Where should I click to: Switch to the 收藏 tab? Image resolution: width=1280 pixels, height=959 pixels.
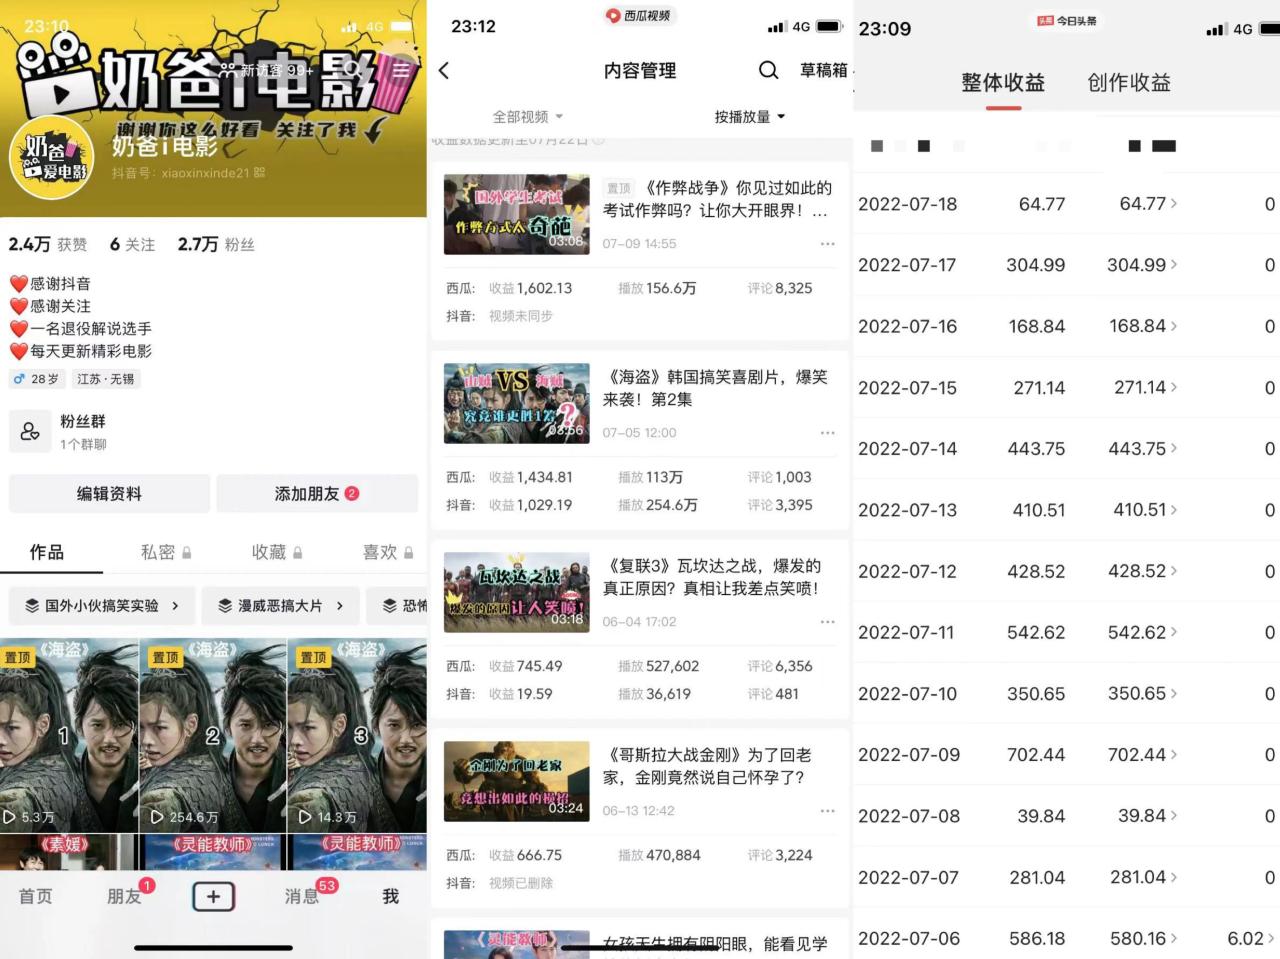tap(277, 552)
